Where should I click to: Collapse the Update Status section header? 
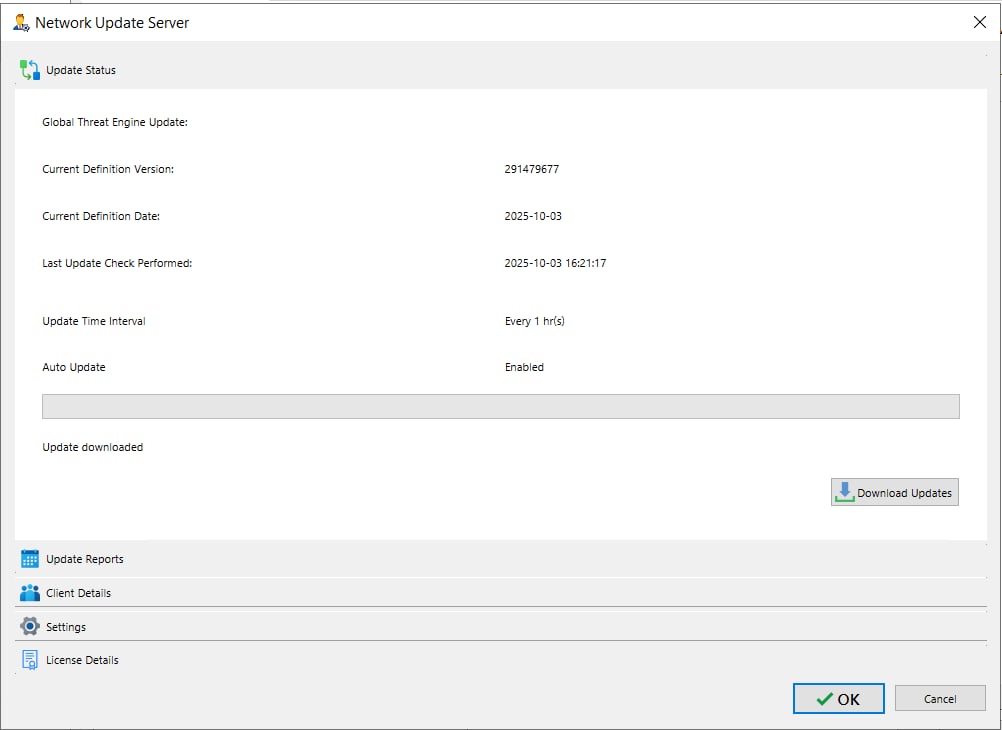coord(81,70)
